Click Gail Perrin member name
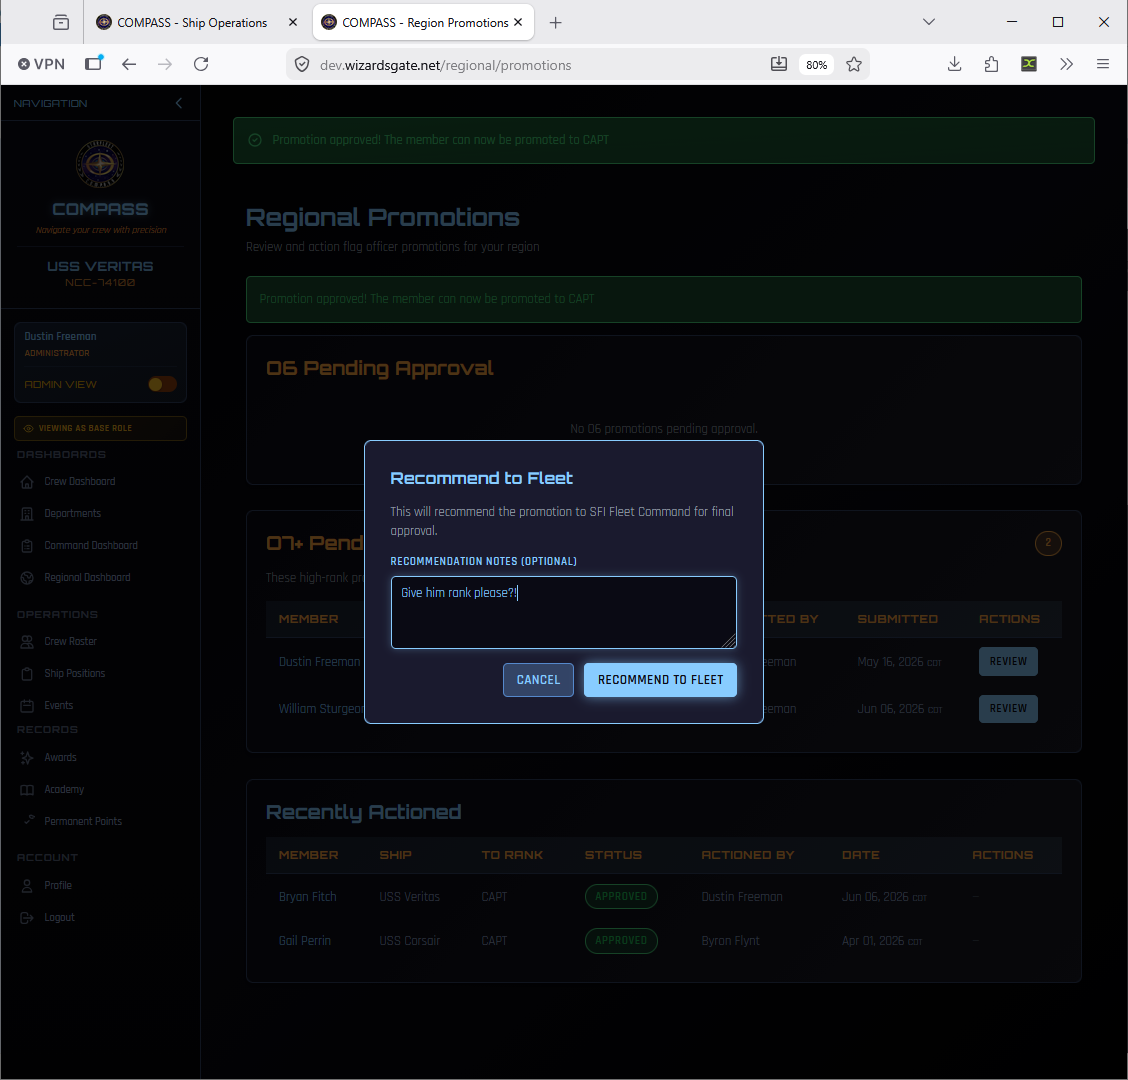Image resolution: width=1128 pixels, height=1080 pixels. [304, 940]
